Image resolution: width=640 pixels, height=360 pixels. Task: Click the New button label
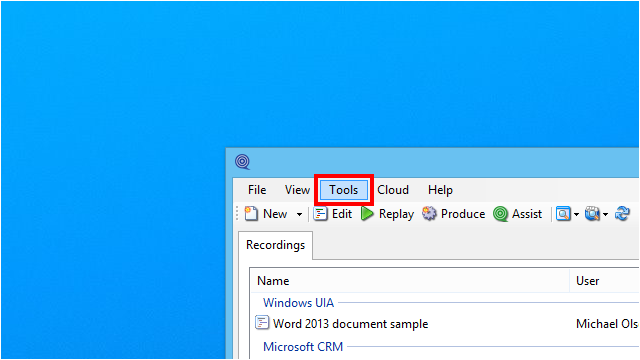pos(275,214)
